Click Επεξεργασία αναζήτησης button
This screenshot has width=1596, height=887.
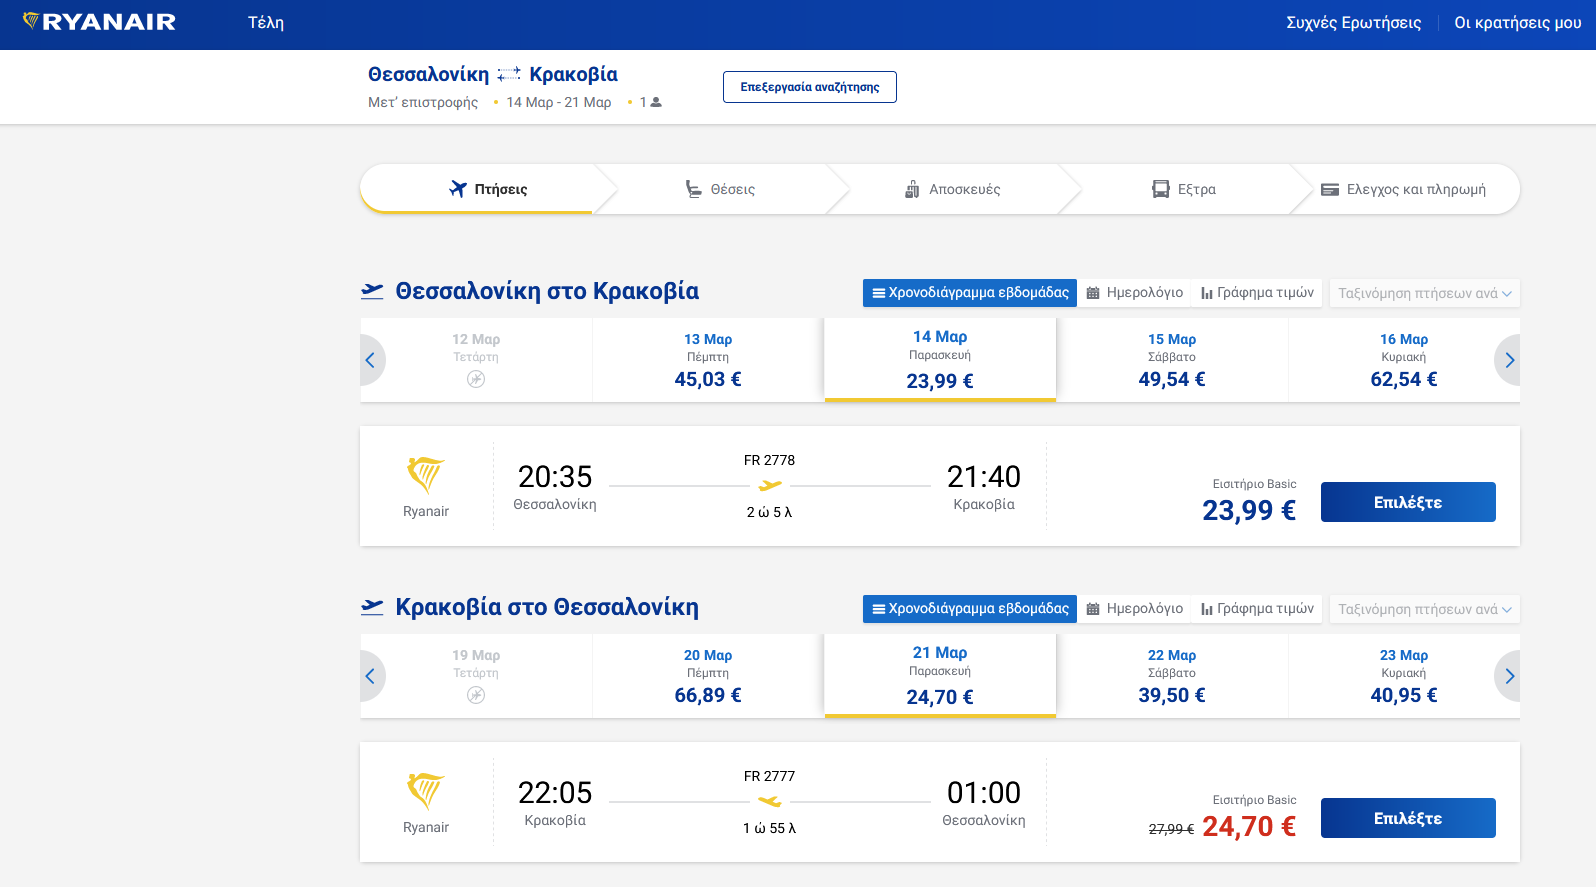point(810,87)
